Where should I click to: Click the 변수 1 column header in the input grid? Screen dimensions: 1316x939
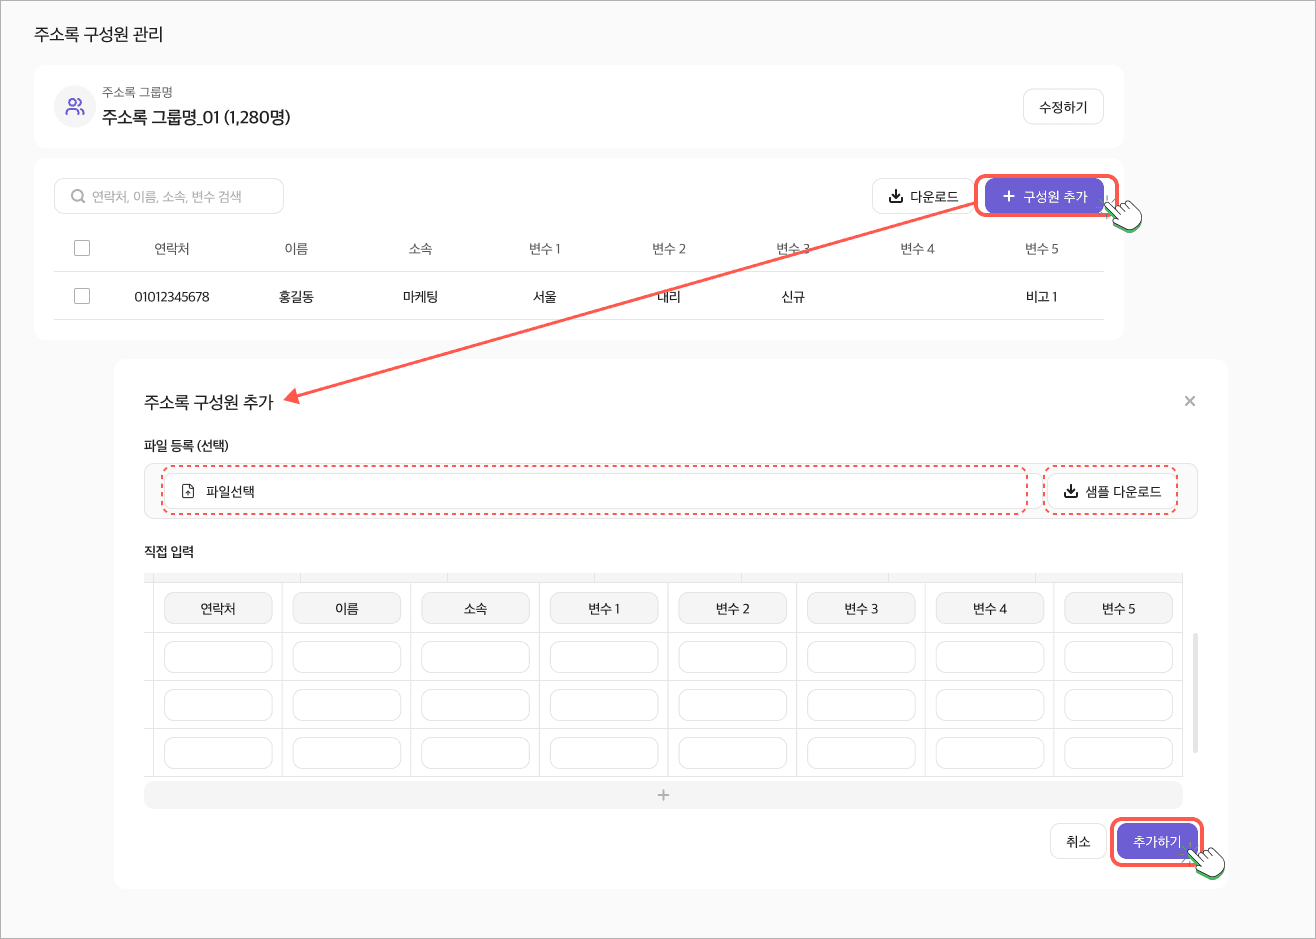(x=604, y=608)
